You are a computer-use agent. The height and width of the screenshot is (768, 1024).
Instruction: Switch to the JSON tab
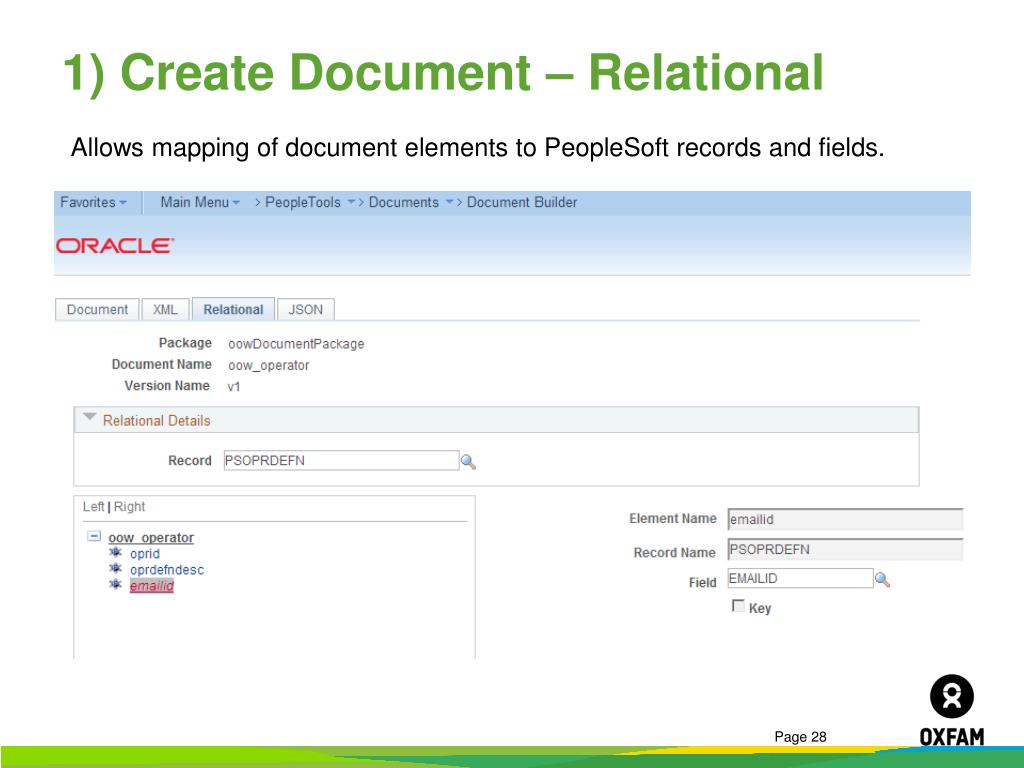pos(306,310)
